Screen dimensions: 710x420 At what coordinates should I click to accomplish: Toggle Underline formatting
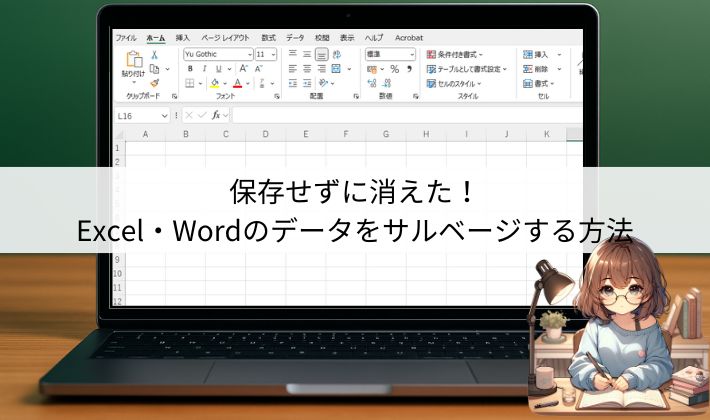(219, 69)
